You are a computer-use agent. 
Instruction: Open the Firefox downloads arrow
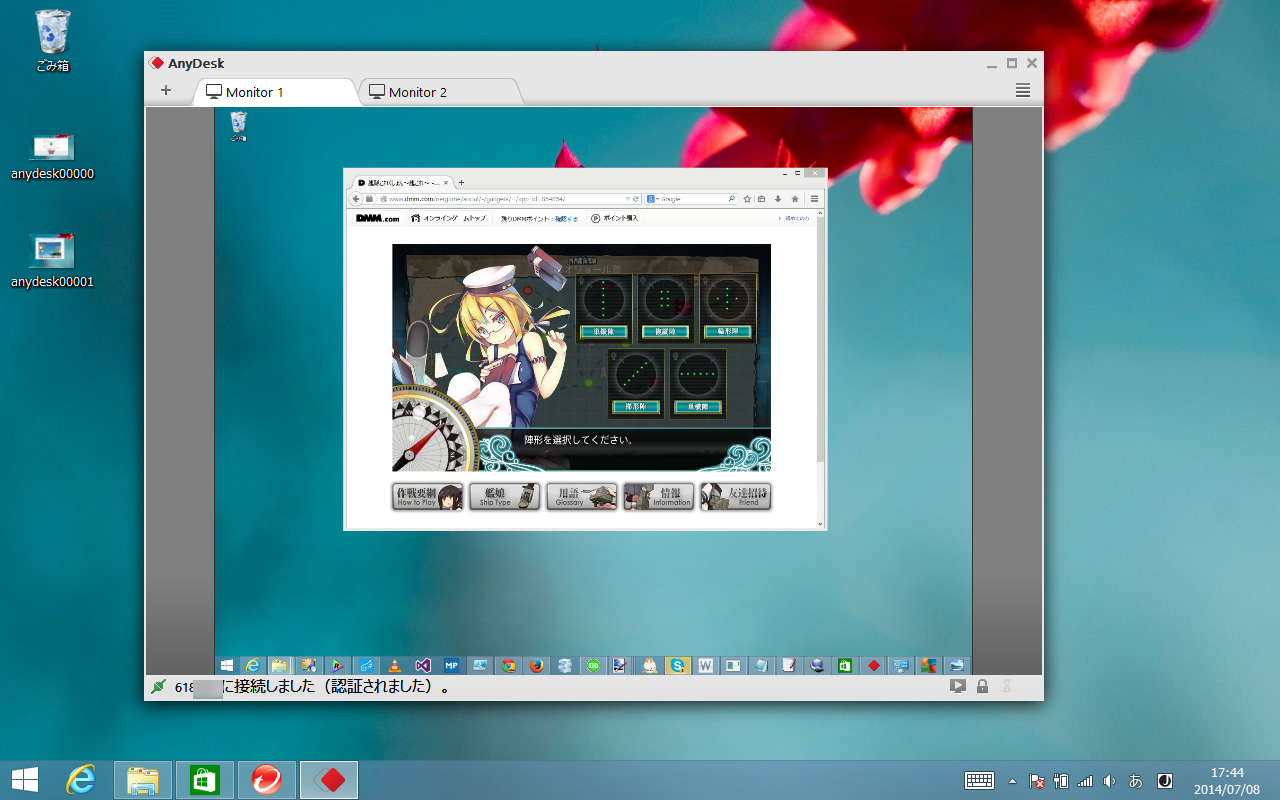[778, 199]
